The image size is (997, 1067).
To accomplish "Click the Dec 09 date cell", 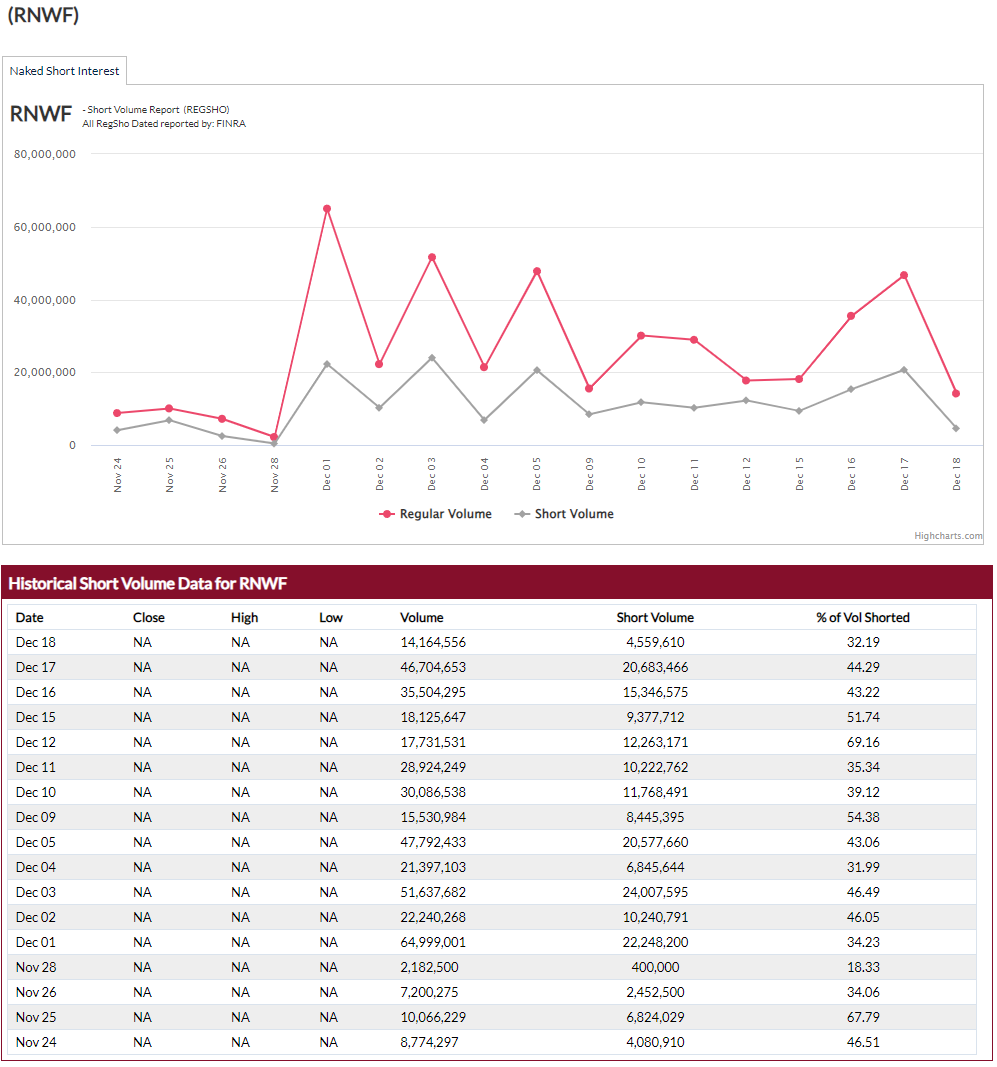I will (35, 817).
